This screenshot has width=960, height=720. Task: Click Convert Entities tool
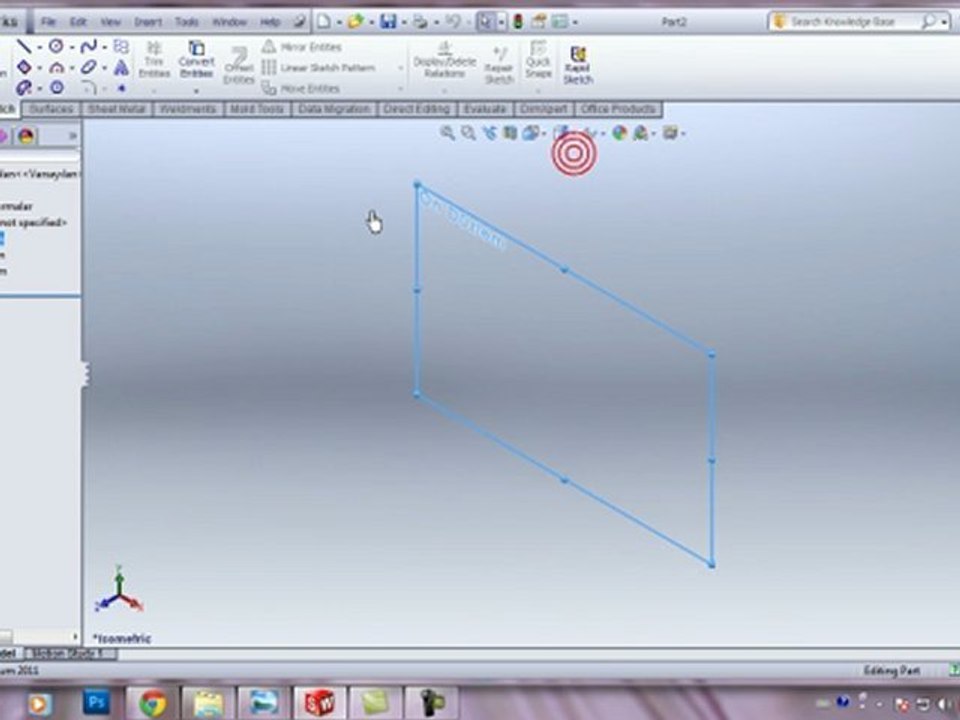point(196,61)
